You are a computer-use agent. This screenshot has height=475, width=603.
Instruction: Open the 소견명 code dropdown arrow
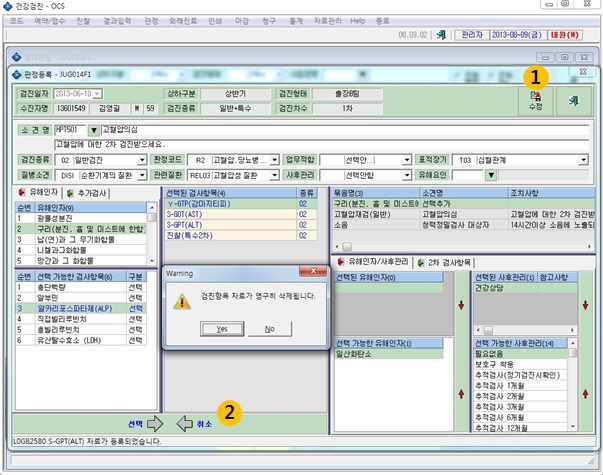pyautogui.click(x=93, y=130)
